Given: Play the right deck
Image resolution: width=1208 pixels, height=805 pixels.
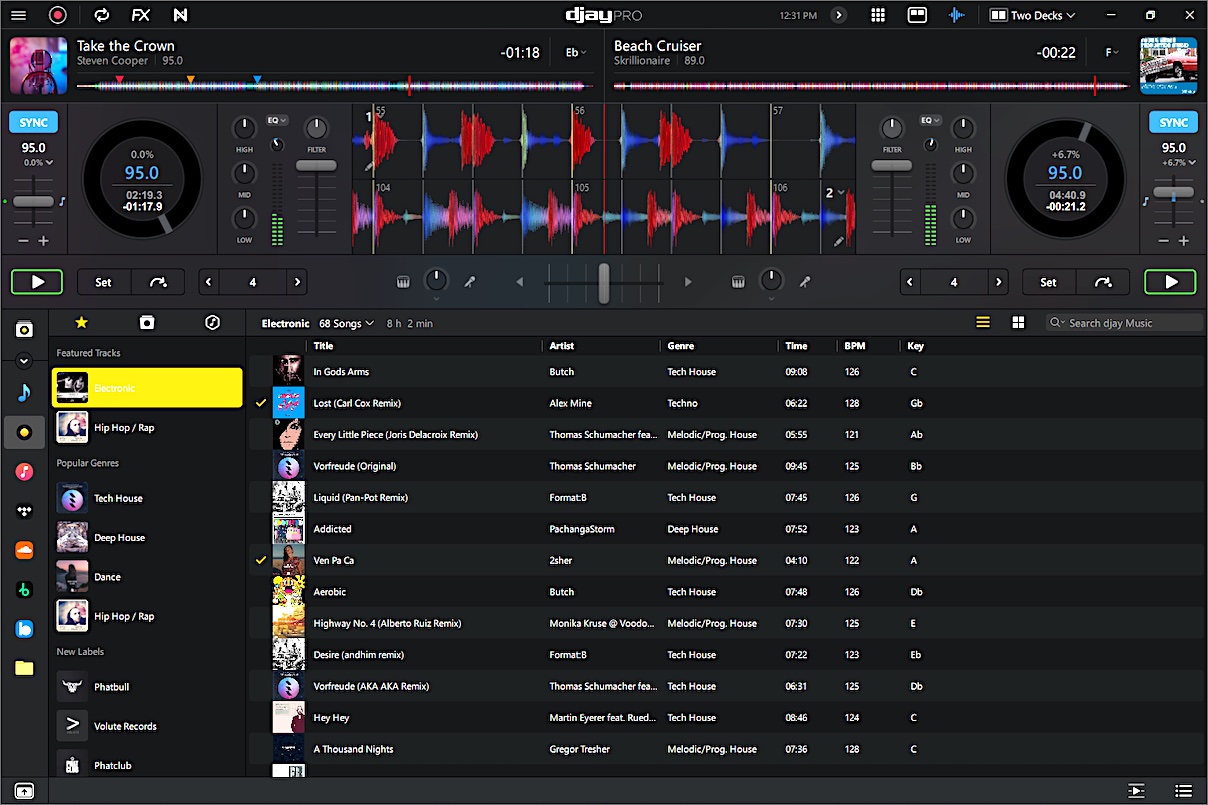Looking at the screenshot, I should pos(1170,281).
